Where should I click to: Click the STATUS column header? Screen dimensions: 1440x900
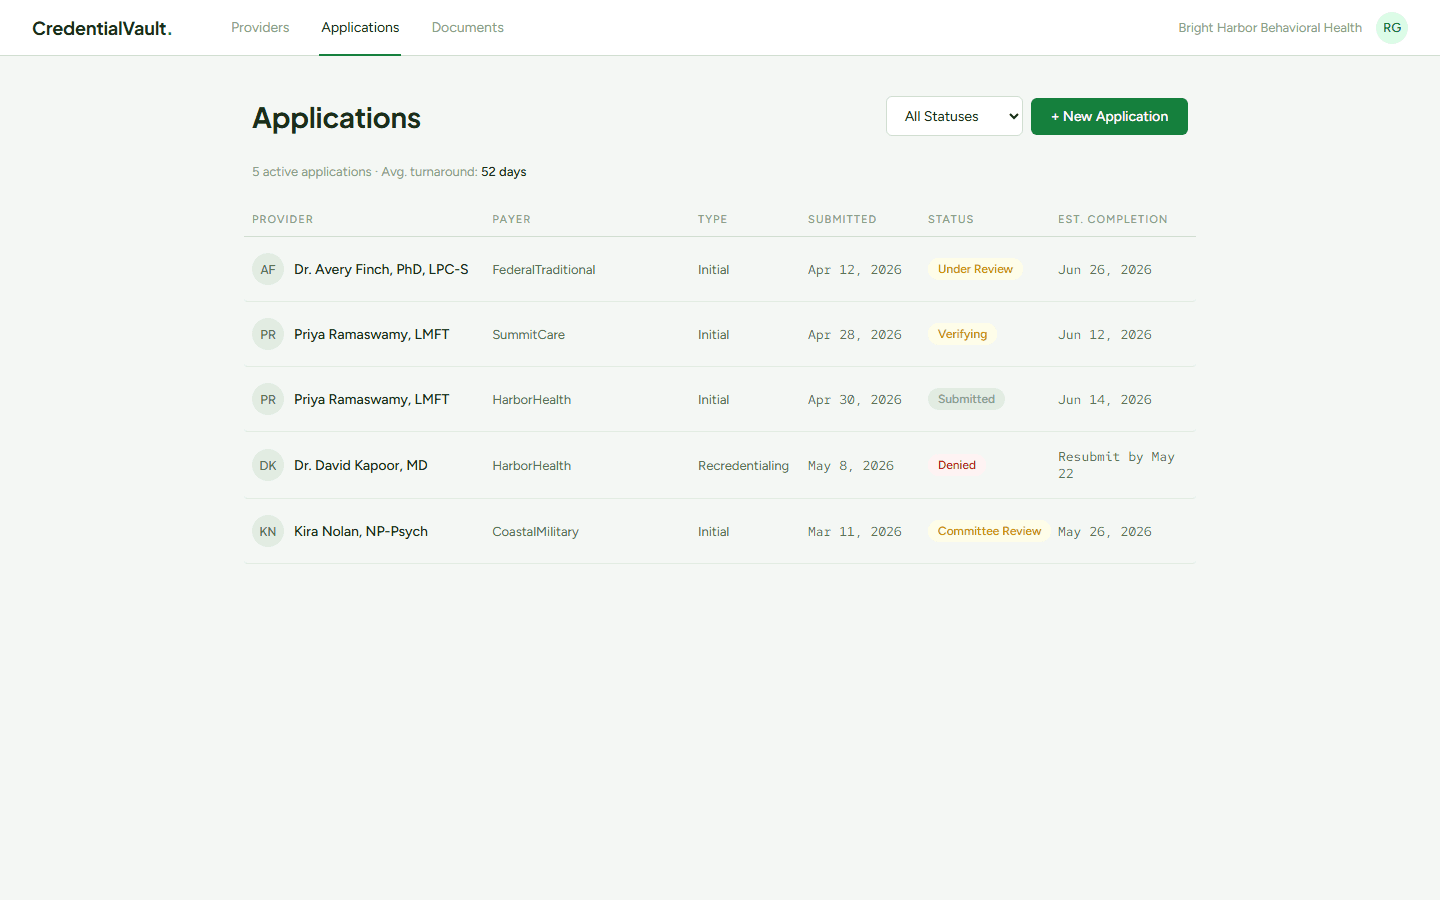(951, 219)
